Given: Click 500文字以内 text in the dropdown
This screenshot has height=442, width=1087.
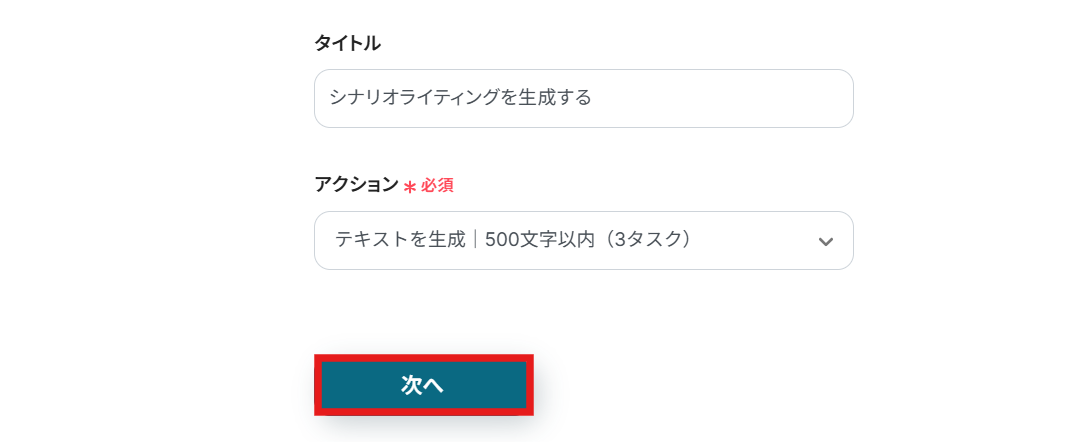Looking at the screenshot, I should [x=534, y=240].
